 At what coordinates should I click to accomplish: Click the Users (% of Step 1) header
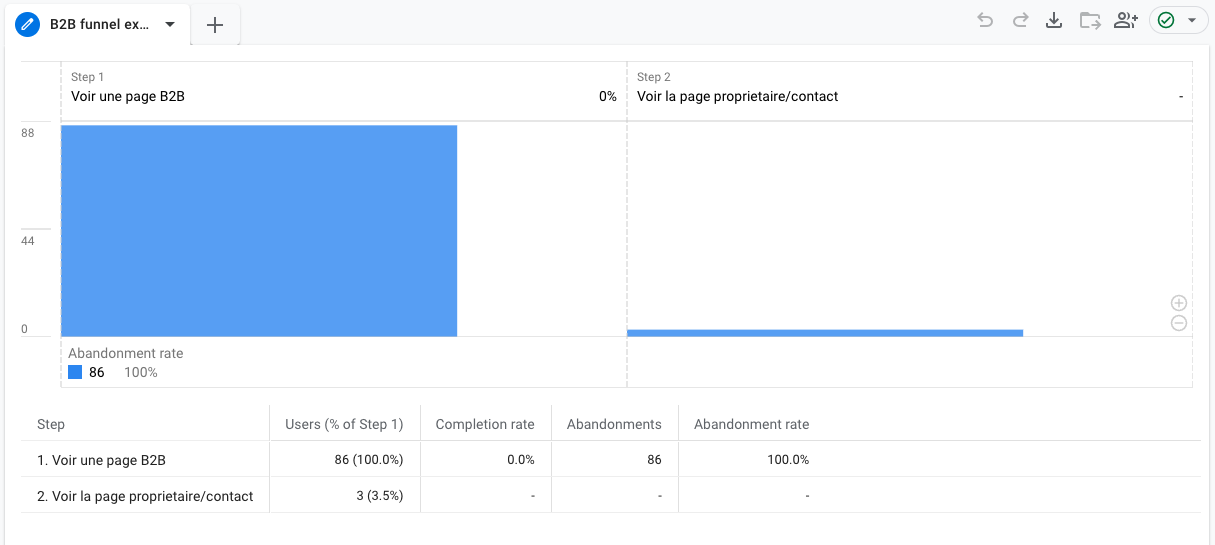coord(344,424)
